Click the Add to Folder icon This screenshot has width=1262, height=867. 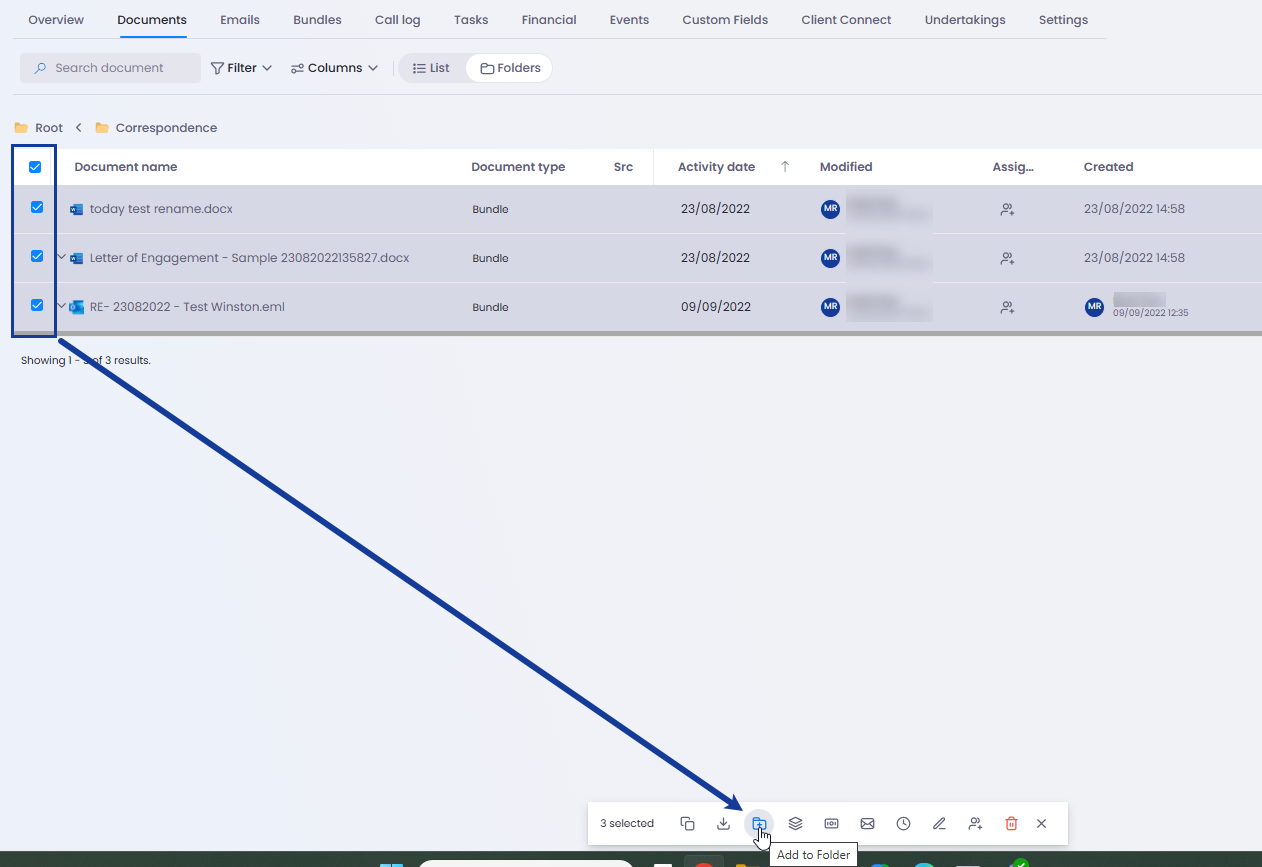(x=759, y=823)
